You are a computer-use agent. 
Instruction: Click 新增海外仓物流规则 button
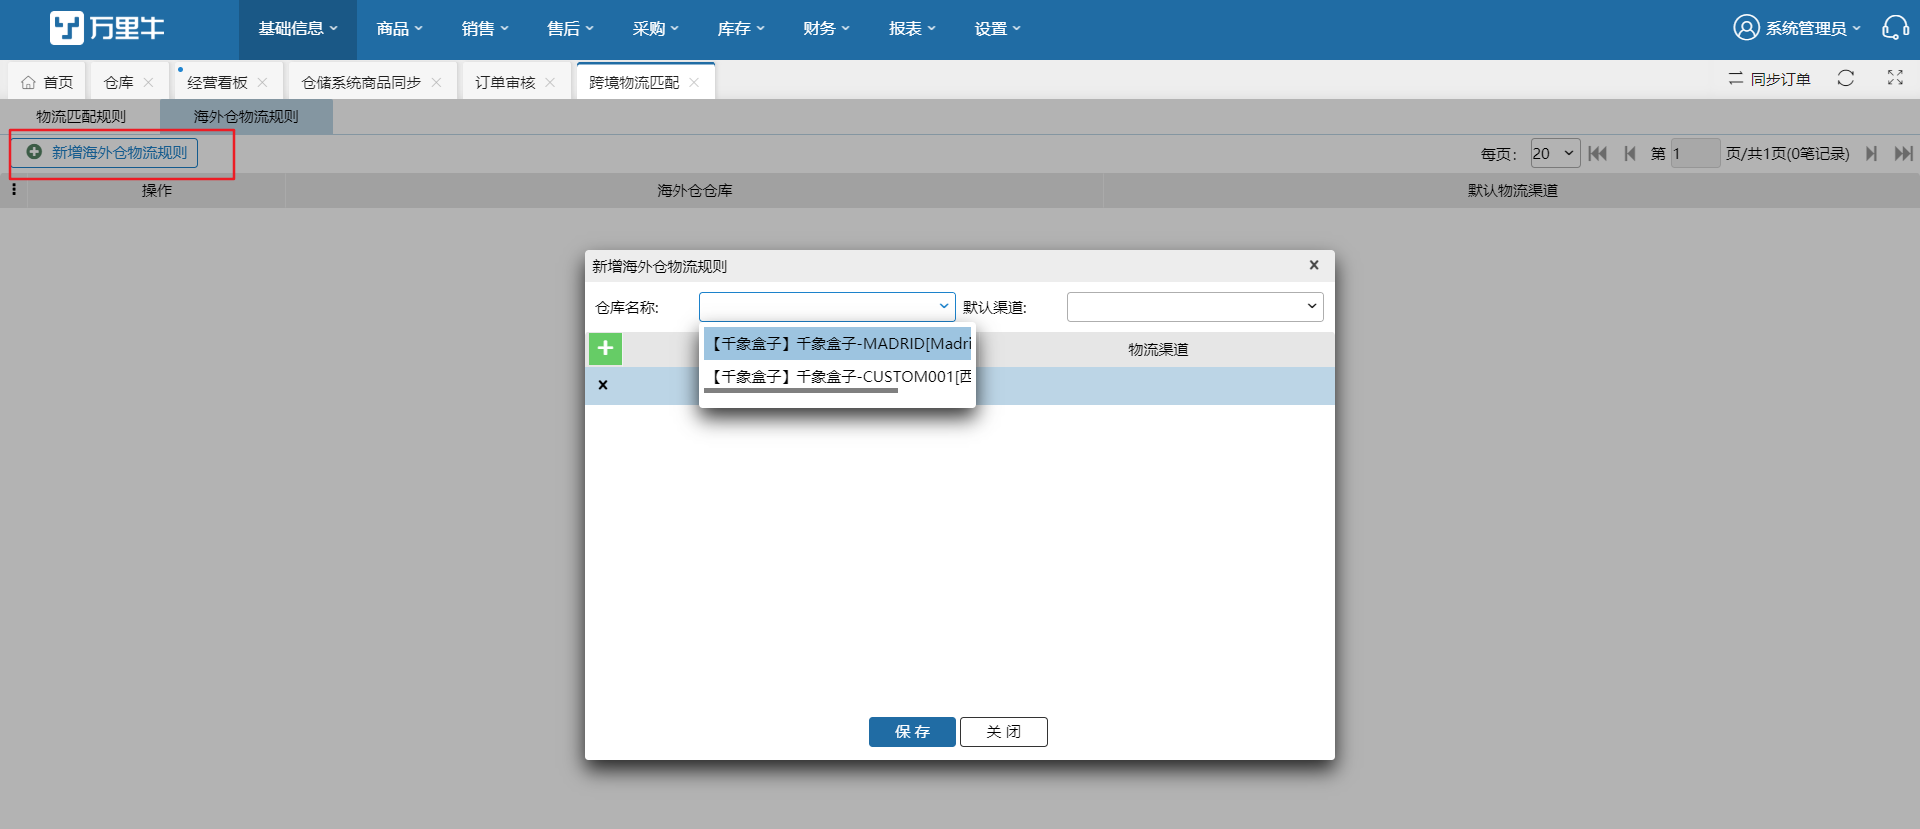click(x=105, y=152)
